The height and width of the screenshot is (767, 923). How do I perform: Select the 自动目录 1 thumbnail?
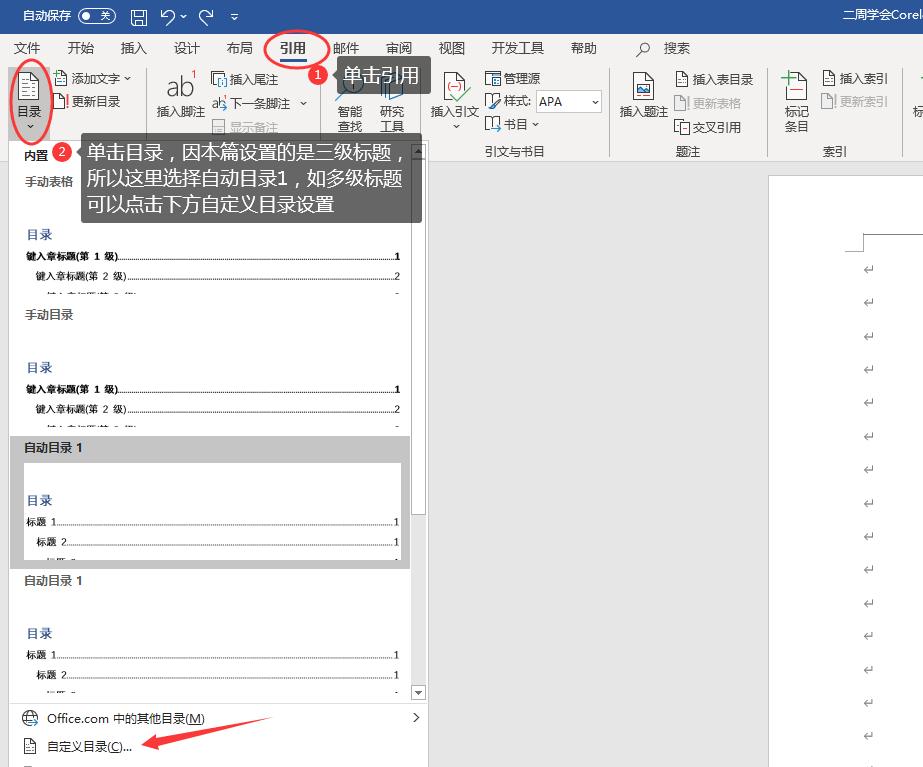pos(210,500)
